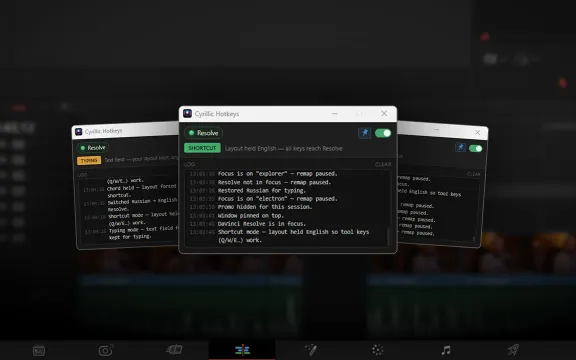Image resolution: width=576 pixels, height=360 pixels.
Task: Select log line 'Focus is on "explorer" – remap paused.'
Action: [277, 174]
